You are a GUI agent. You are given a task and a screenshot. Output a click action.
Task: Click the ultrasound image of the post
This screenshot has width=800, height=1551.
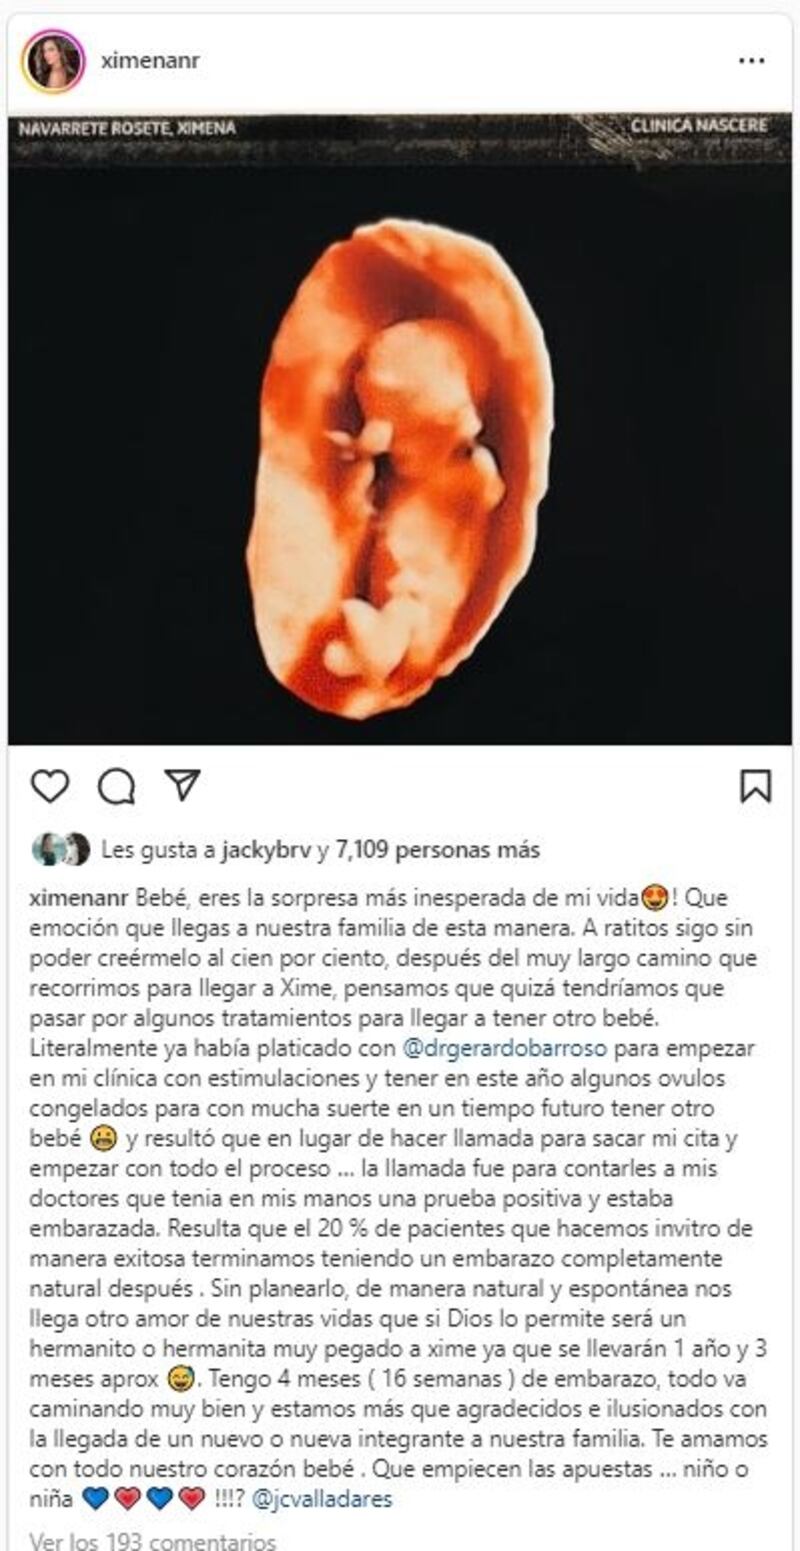click(x=400, y=429)
